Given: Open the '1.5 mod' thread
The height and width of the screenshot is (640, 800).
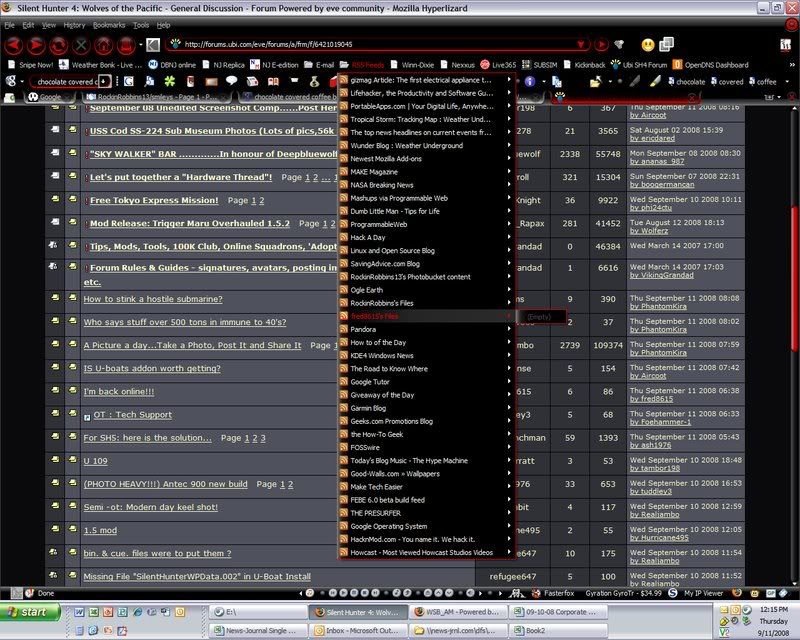Looking at the screenshot, I should (x=100, y=530).
